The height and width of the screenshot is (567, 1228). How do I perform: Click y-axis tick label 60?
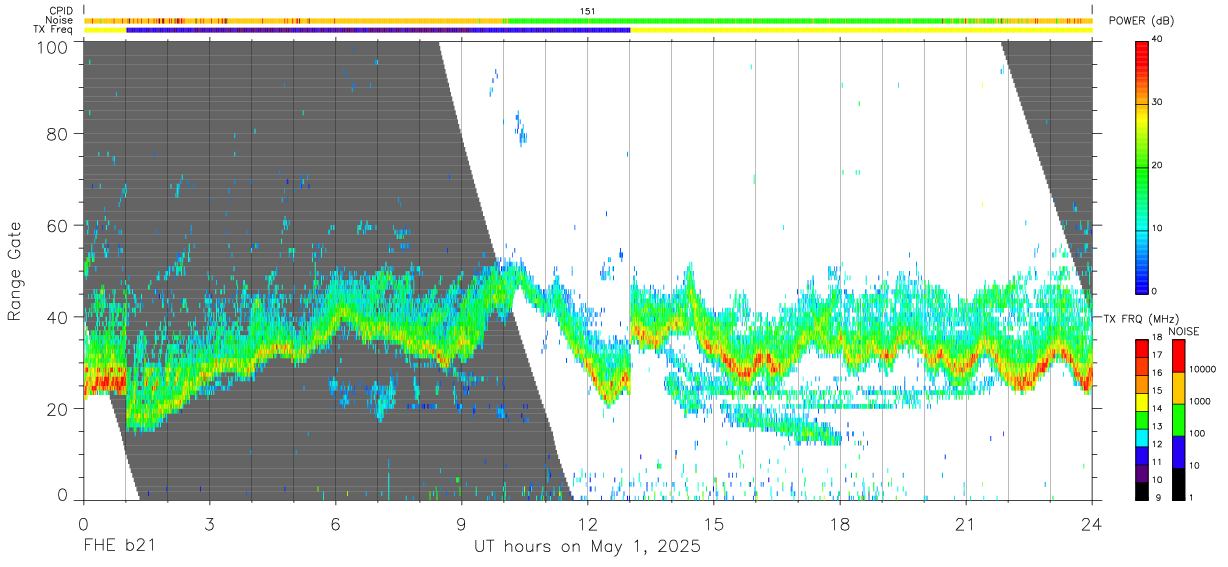[58, 225]
